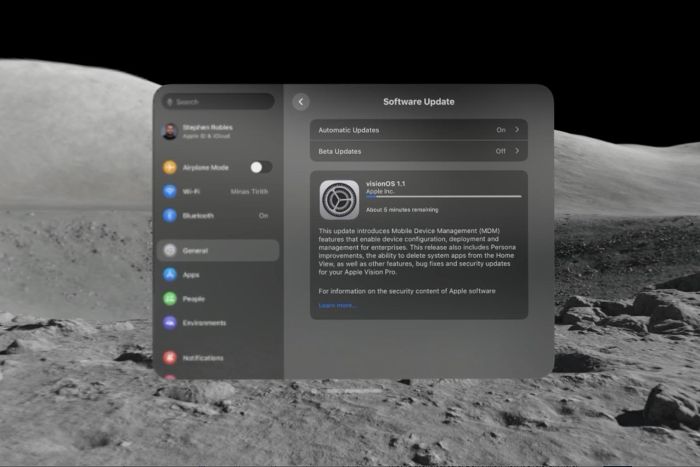Image resolution: width=700 pixels, height=467 pixels.
Task: Go back using the back arrow button
Action: point(301,102)
